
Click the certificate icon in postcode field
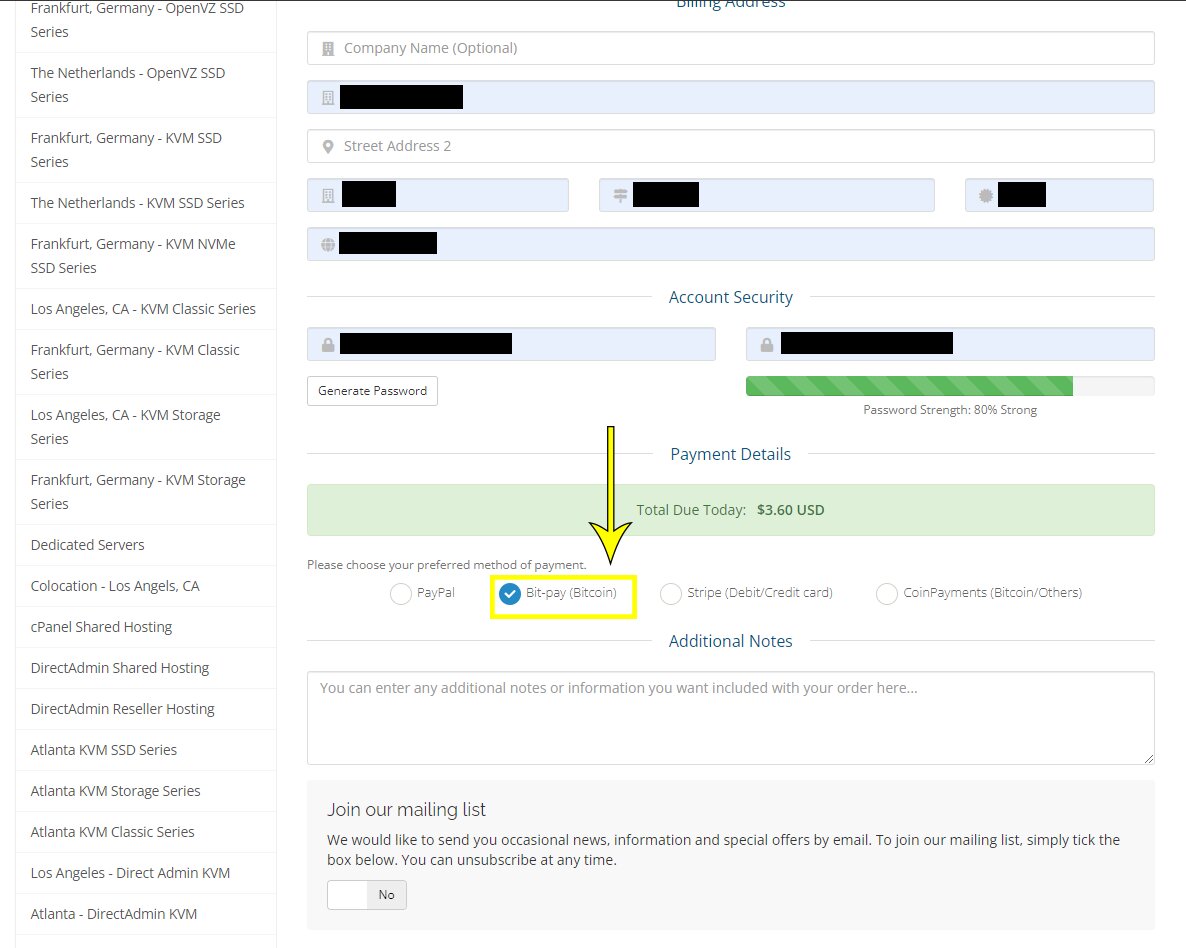click(986, 195)
